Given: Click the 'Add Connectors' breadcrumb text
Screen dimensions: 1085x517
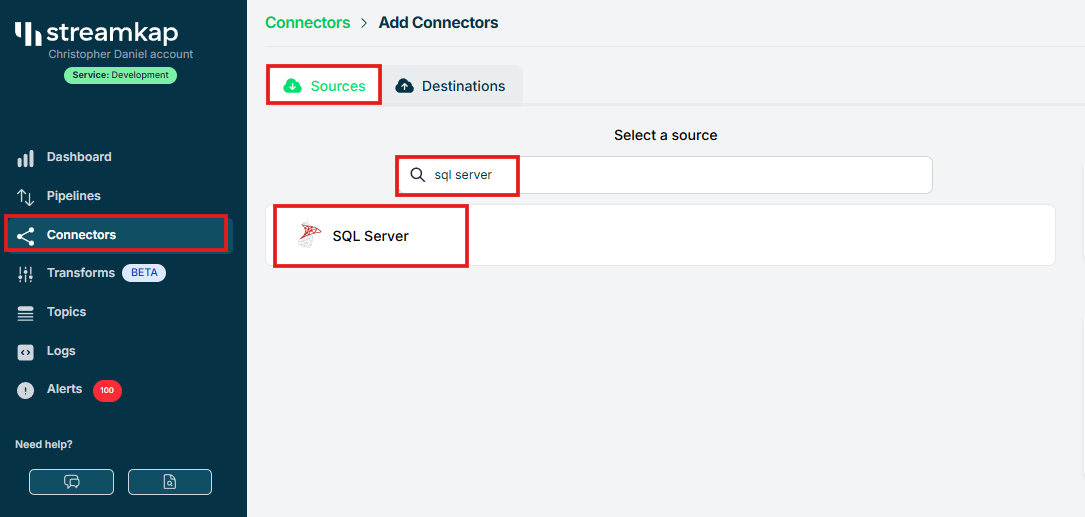Looking at the screenshot, I should (x=438, y=22).
